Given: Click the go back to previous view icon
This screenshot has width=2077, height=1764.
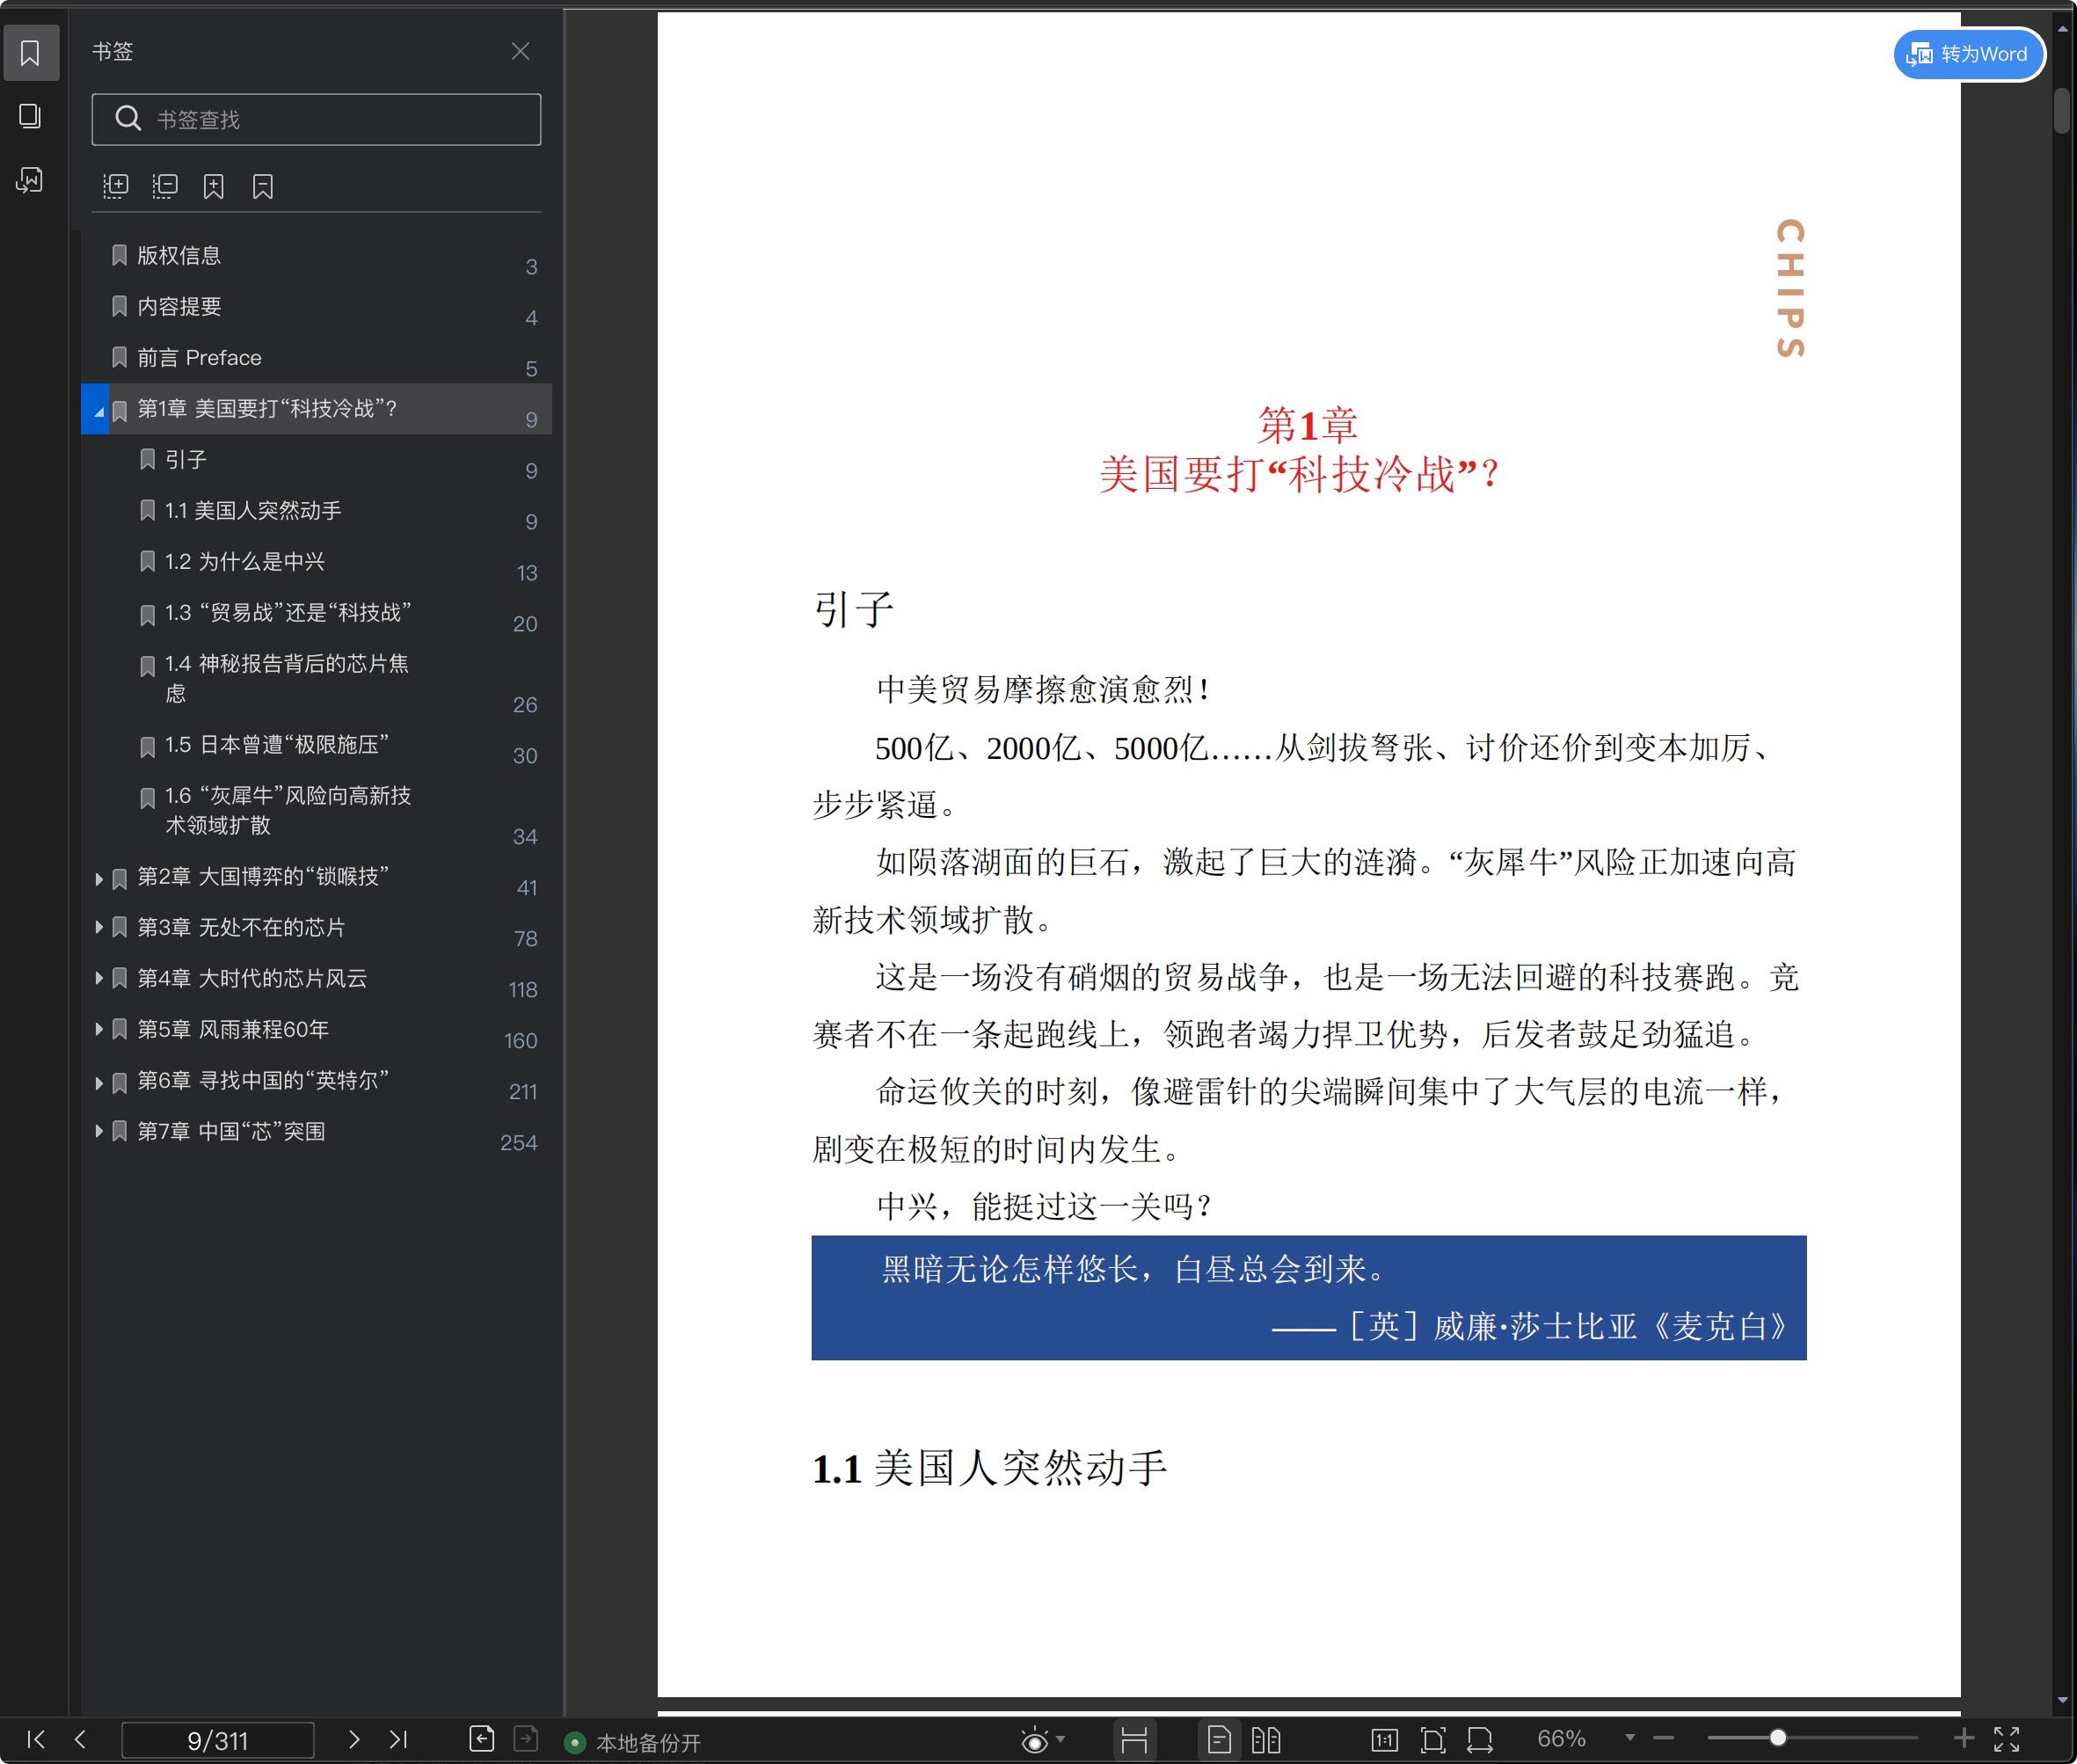Looking at the screenshot, I should pos(482,1739).
